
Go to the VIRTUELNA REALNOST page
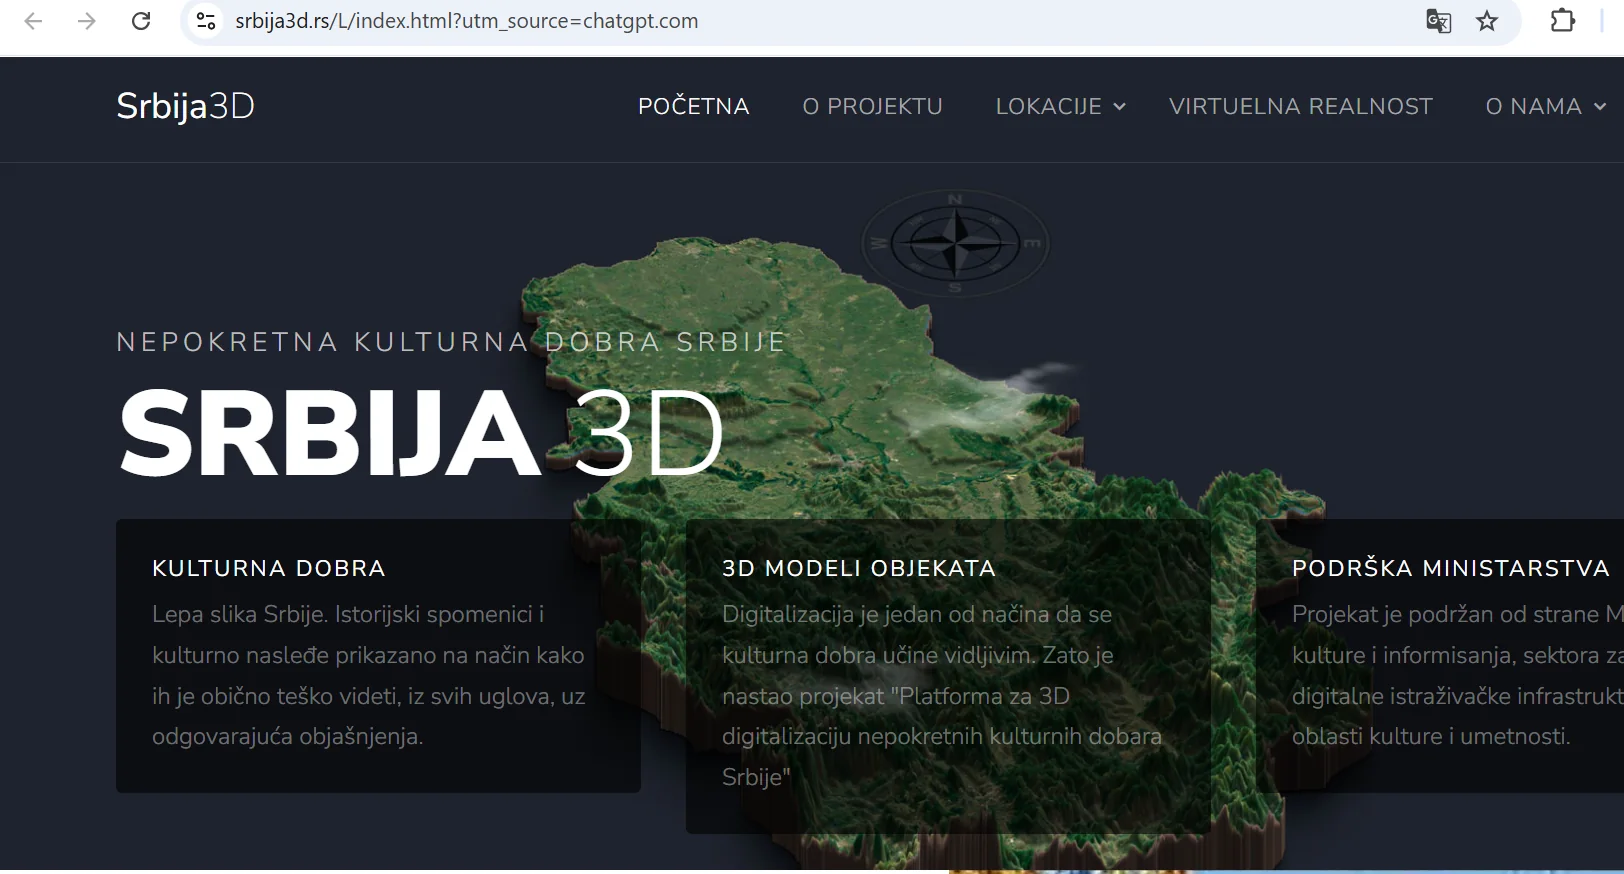click(1300, 106)
